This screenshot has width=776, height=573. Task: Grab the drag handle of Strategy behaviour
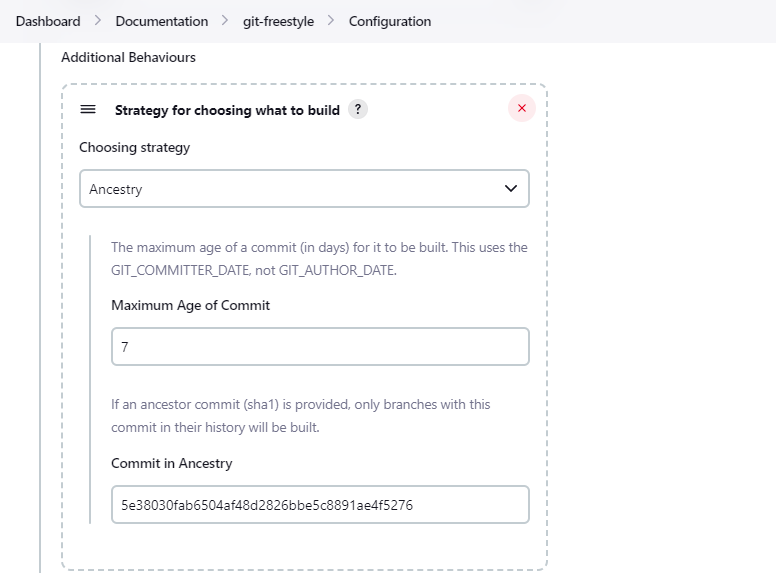(88, 109)
